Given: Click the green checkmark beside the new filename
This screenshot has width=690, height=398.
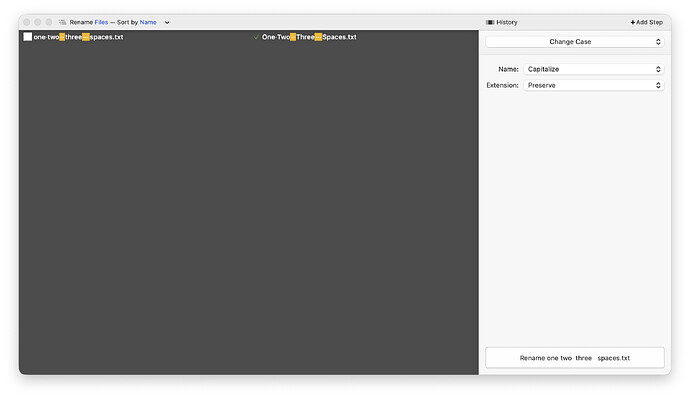Looking at the screenshot, I should (256, 37).
